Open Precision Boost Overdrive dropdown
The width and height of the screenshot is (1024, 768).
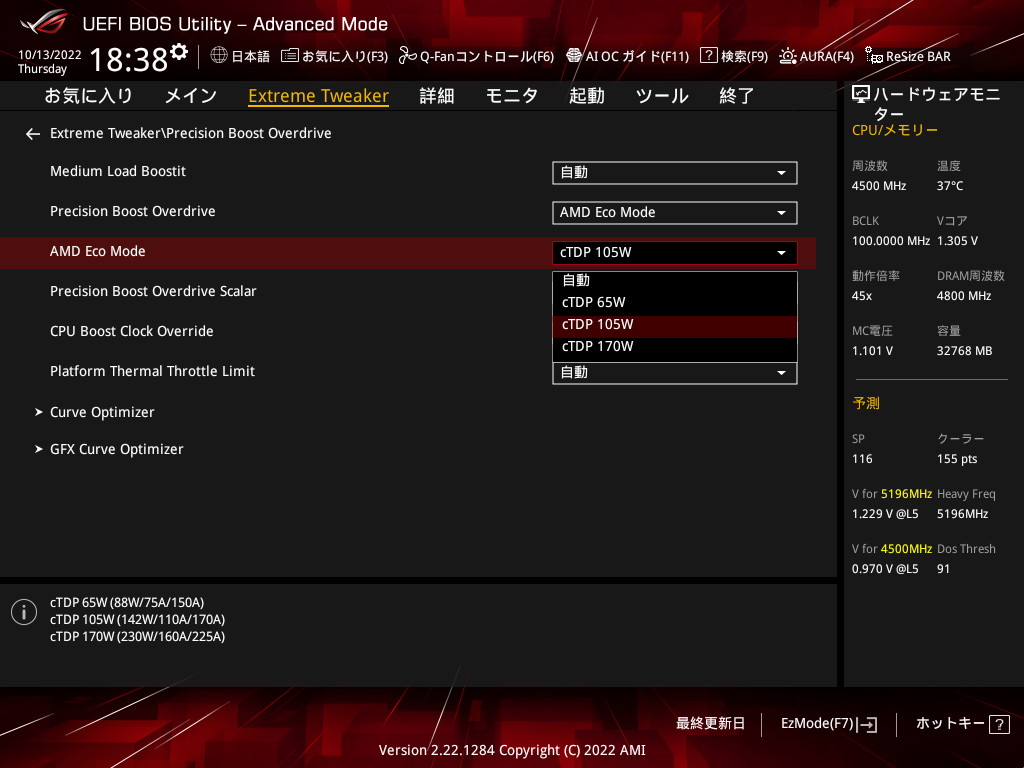point(675,213)
